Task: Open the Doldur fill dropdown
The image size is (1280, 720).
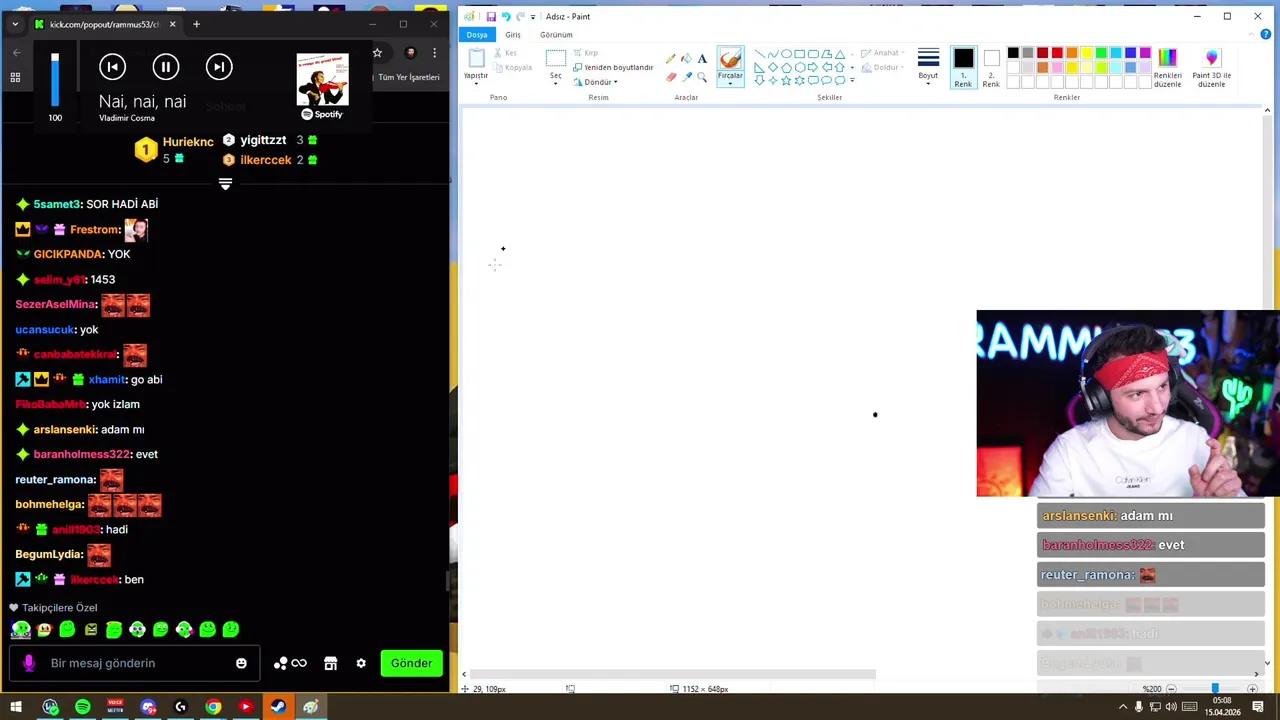Action: (x=882, y=68)
